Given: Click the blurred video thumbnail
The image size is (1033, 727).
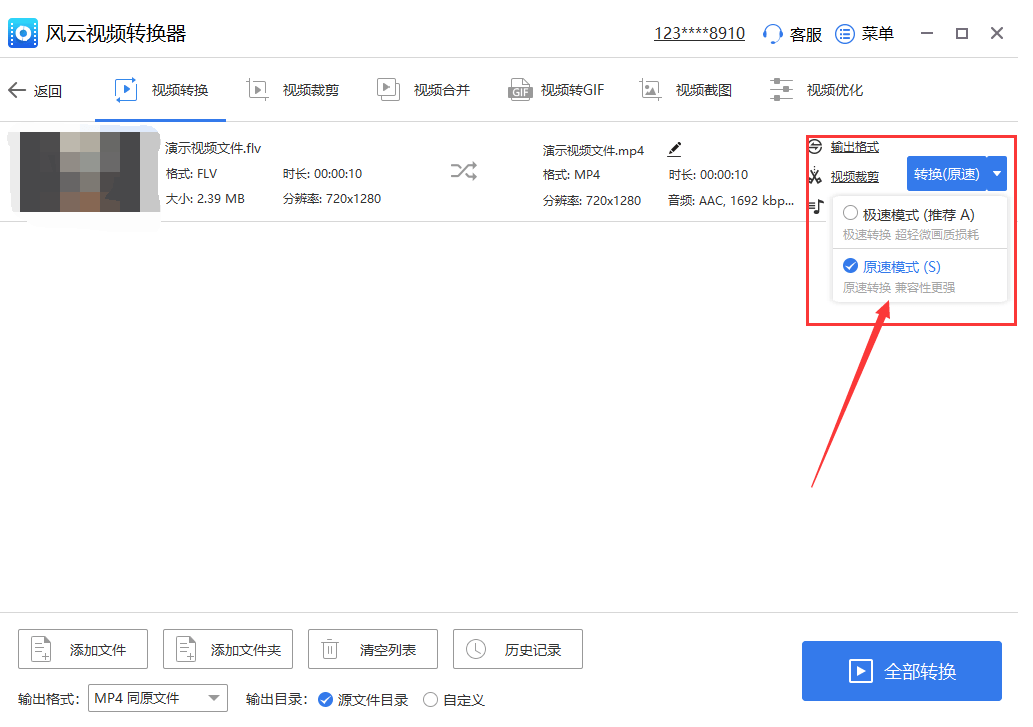Looking at the screenshot, I should click(x=80, y=171).
